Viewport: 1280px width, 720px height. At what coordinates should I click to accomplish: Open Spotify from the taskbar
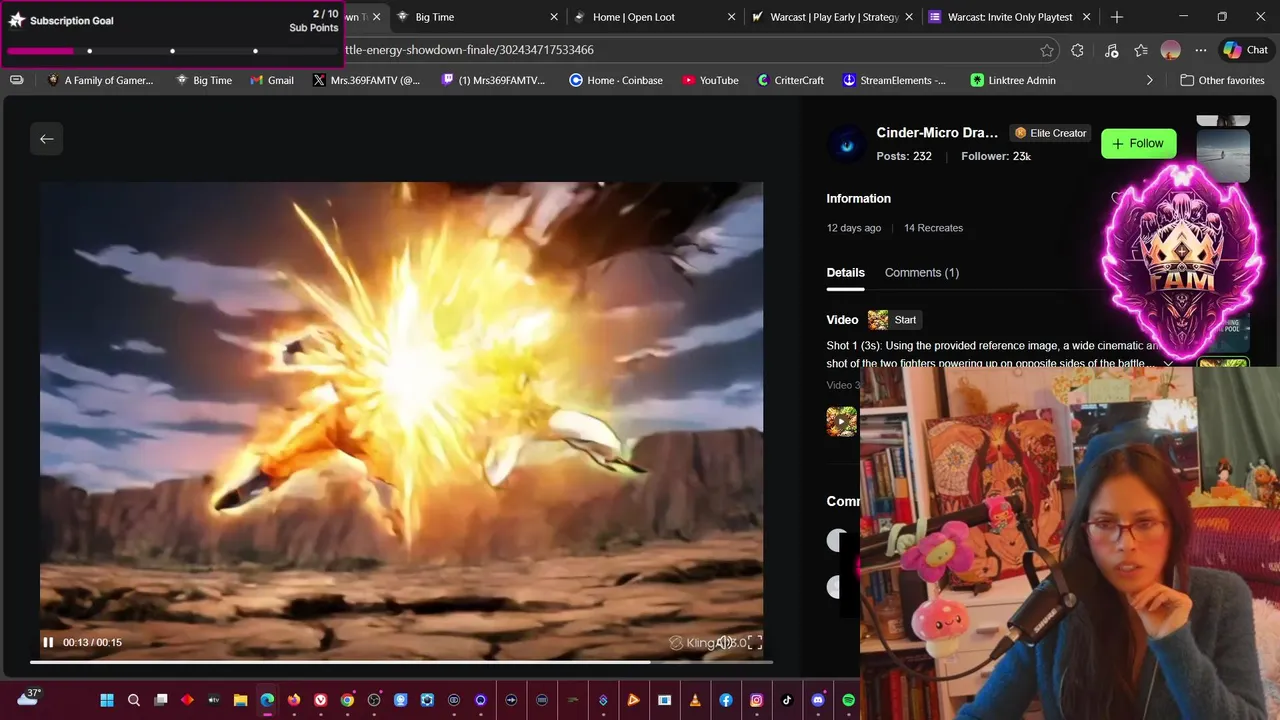(x=848, y=700)
